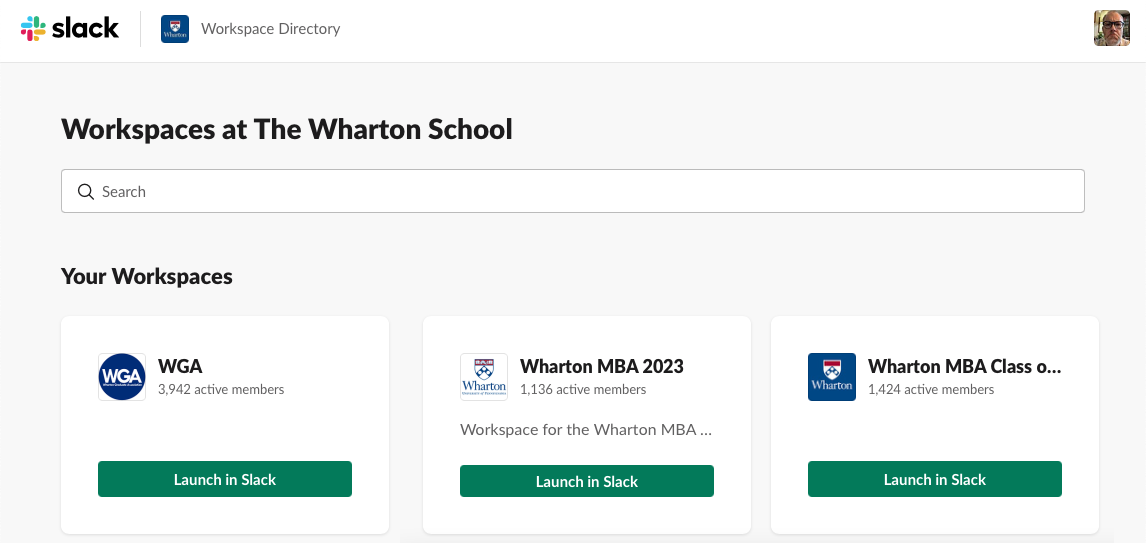Viewport: 1146px width, 543px height.
Task: Click the WGA workspace logo
Action: click(x=122, y=377)
